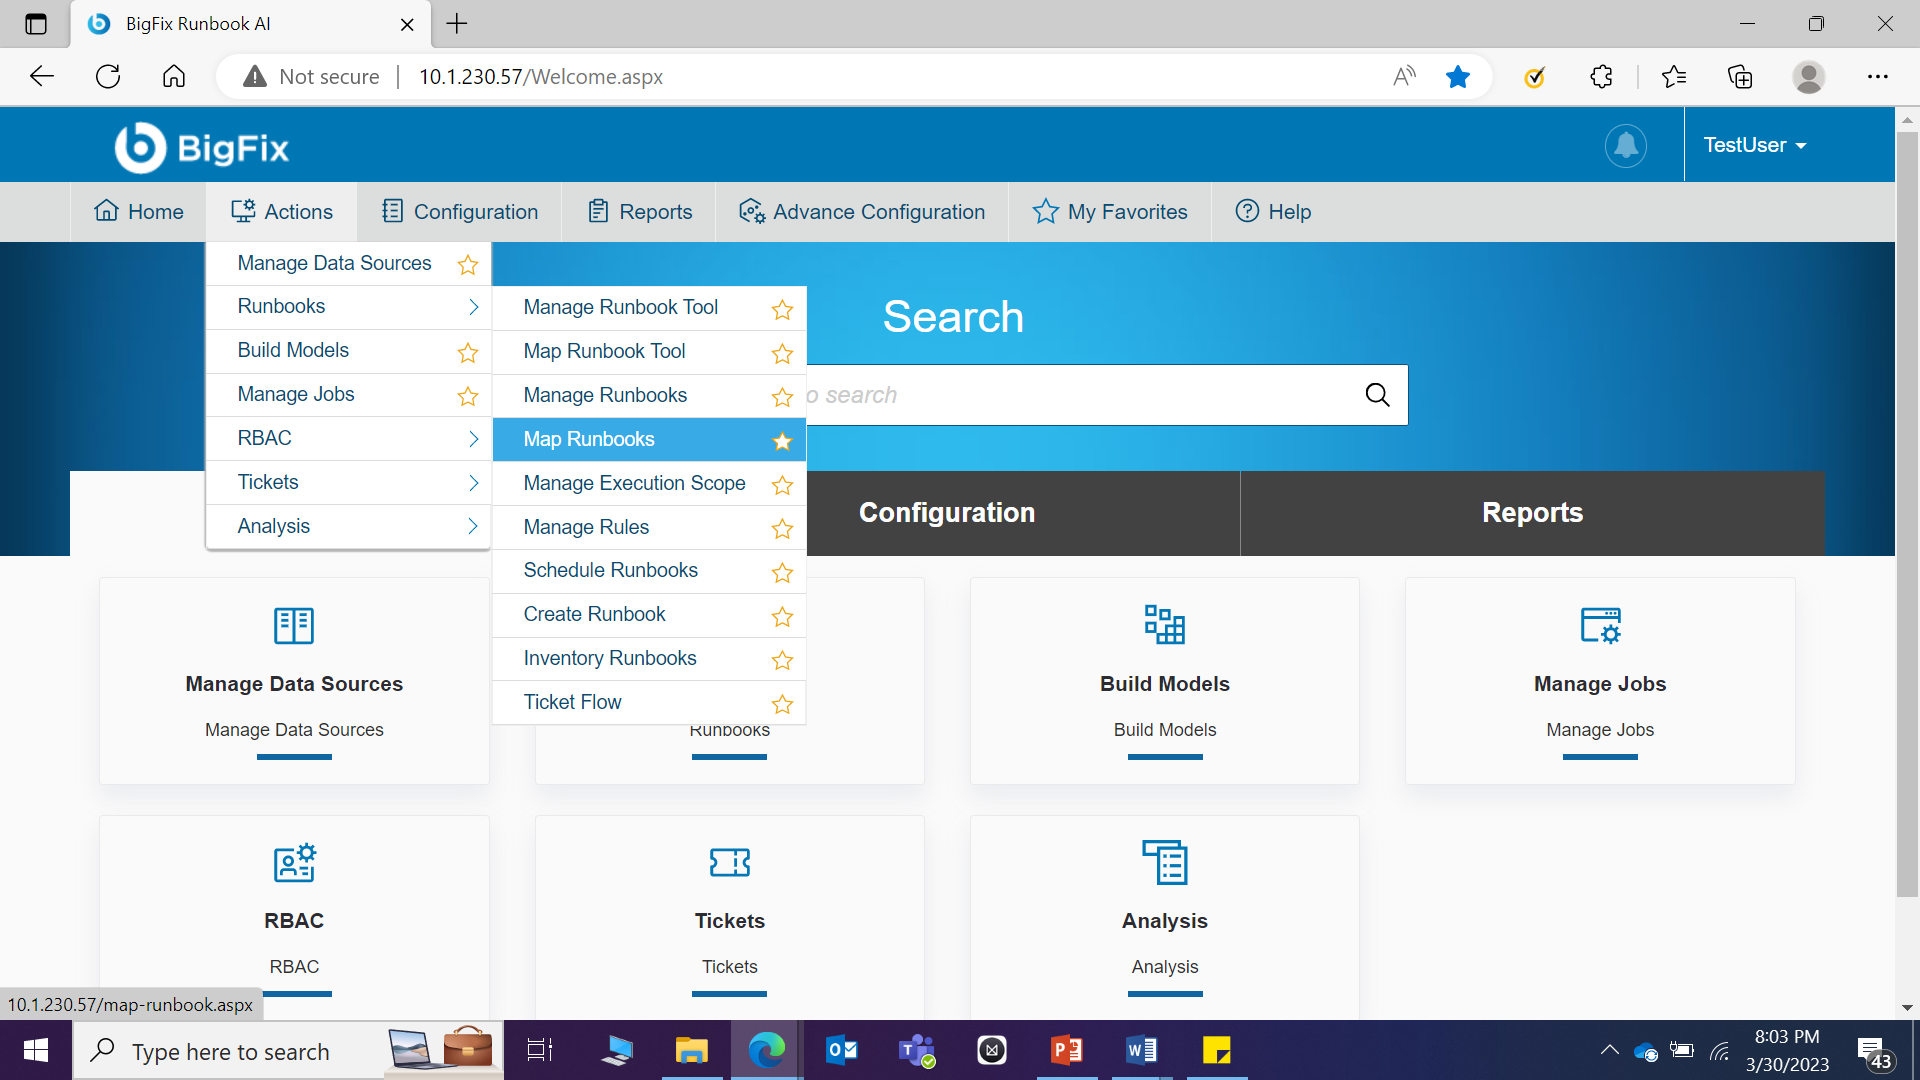Image resolution: width=1920 pixels, height=1080 pixels.
Task: Click the search magnifier icon
Action: pos(1377,395)
